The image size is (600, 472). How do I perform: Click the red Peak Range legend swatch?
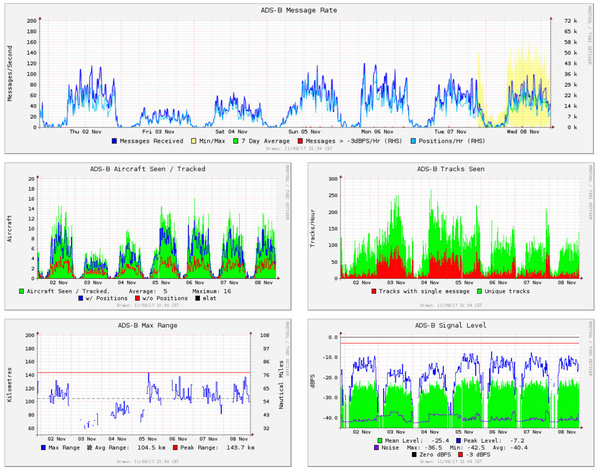[x=175, y=448]
